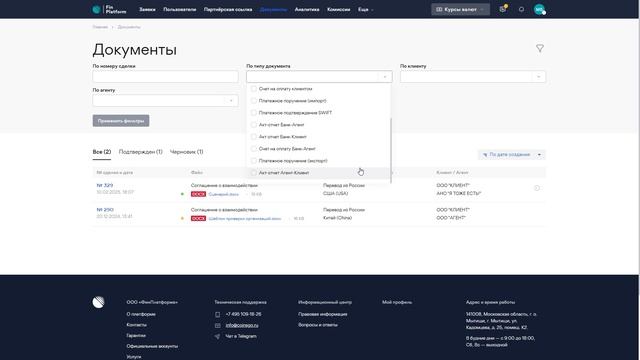Viewport: 640px width, 360px height.
Task: Open the Вопросы и ответы footer link
Action: tap(318, 324)
